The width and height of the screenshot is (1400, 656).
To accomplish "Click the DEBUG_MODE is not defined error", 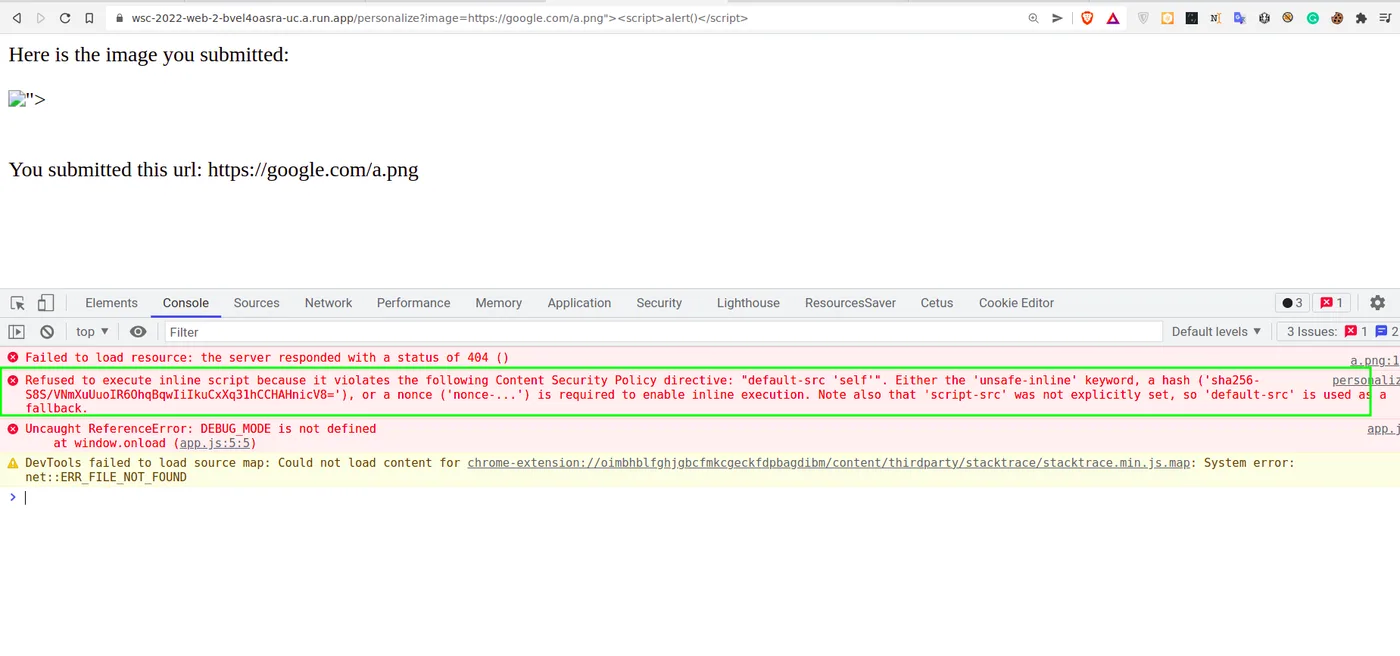I will pos(201,429).
